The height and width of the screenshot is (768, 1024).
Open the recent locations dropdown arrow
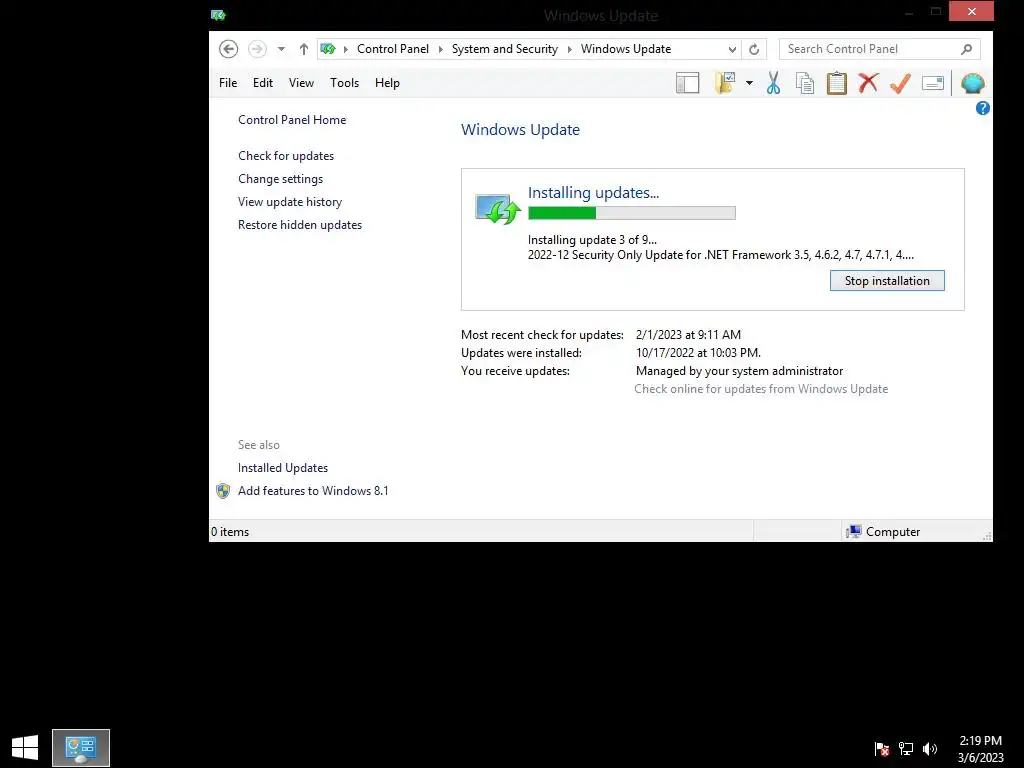pyautogui.click(x=281, y=49)
